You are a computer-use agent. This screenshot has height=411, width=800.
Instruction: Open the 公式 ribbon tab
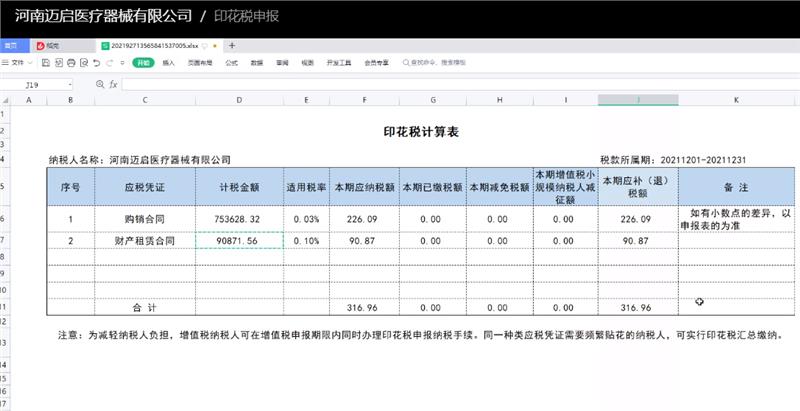coord(231,62)
